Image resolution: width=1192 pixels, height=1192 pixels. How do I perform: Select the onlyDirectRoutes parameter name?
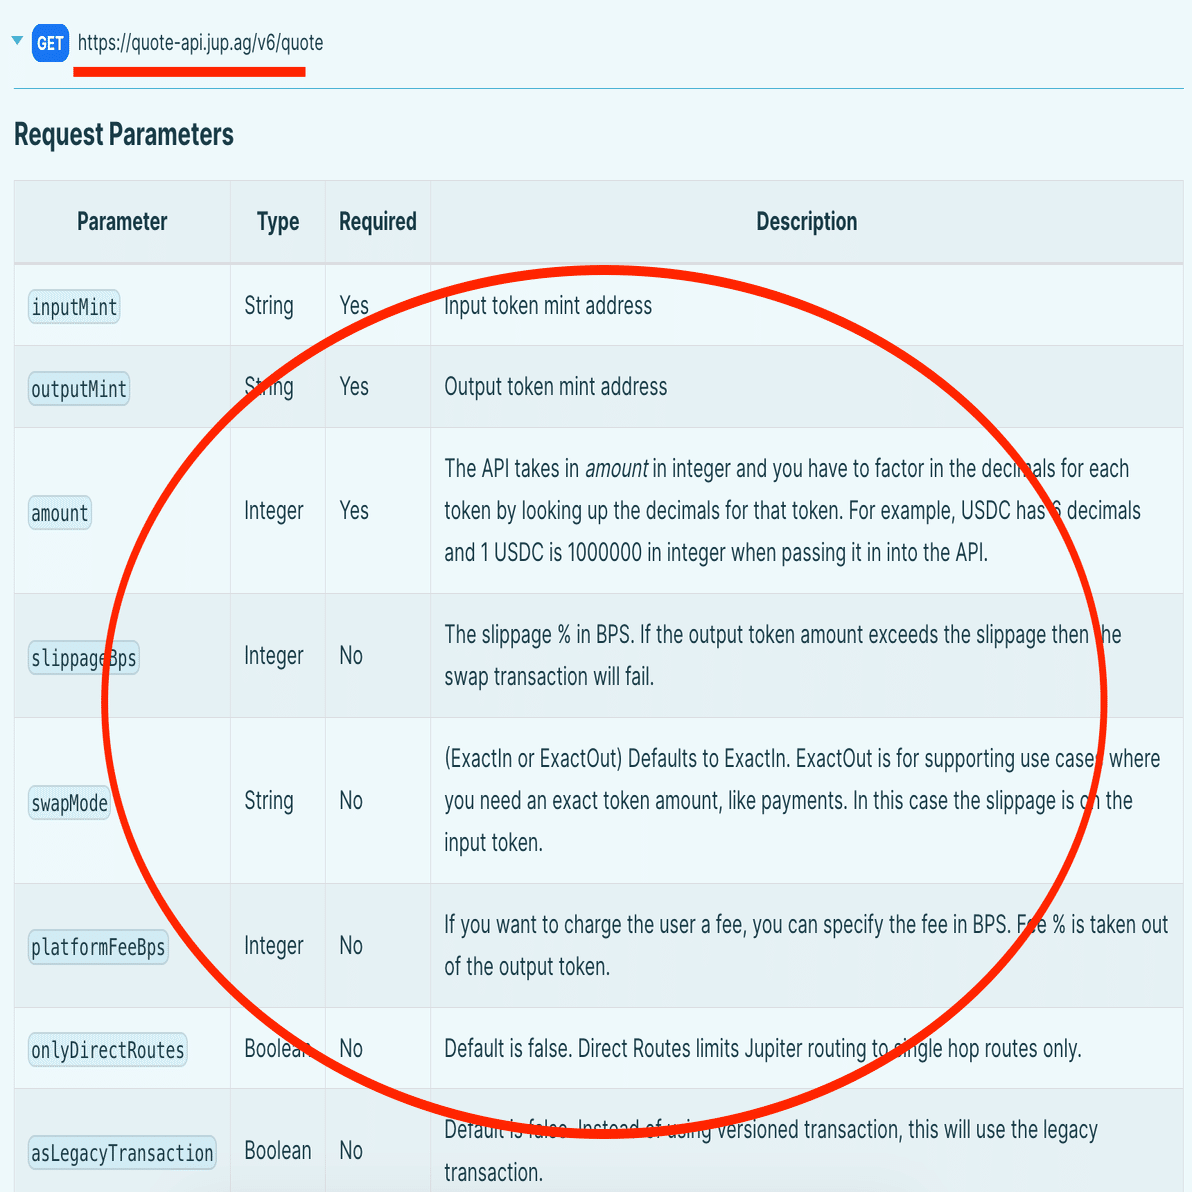pos(108,1050)
